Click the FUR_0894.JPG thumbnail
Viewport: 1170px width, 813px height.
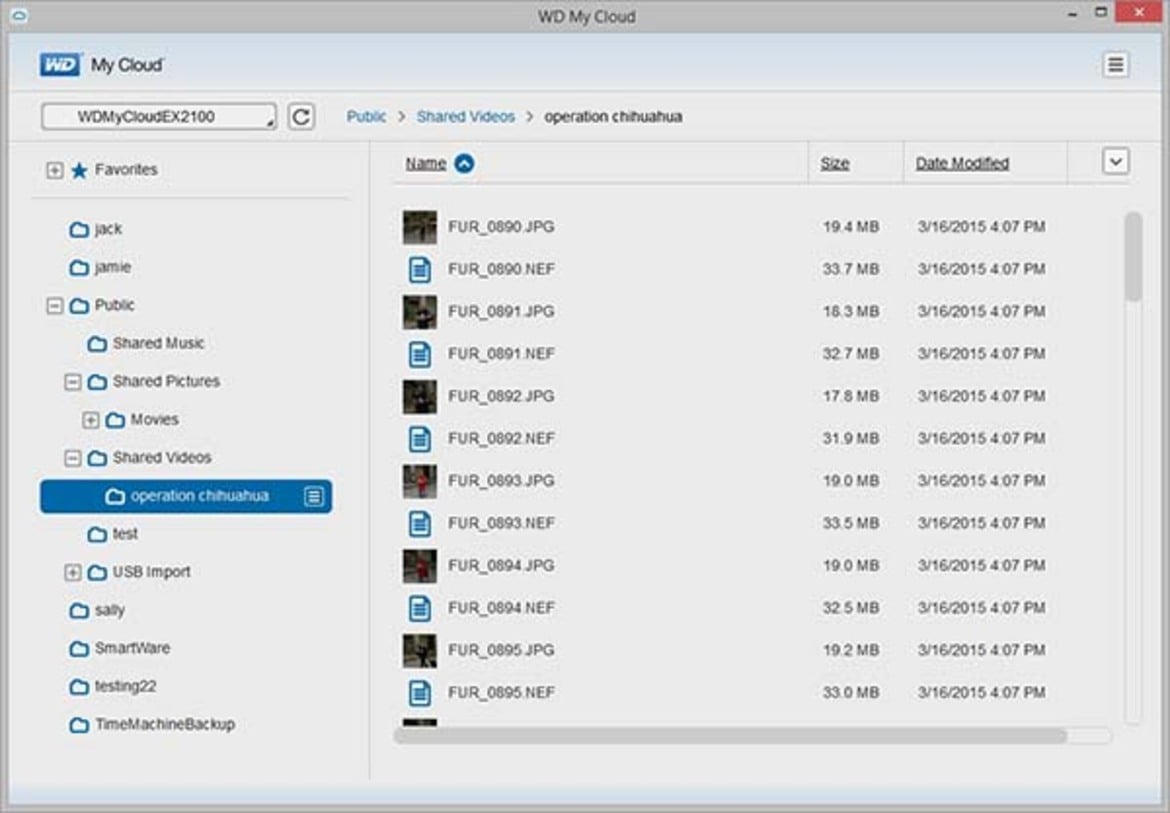coord(420,566)
